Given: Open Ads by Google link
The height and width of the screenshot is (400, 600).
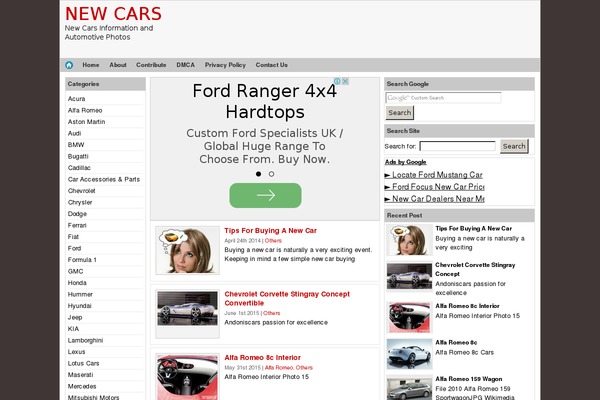Looking at the screenshot, I should pos(406,162).
